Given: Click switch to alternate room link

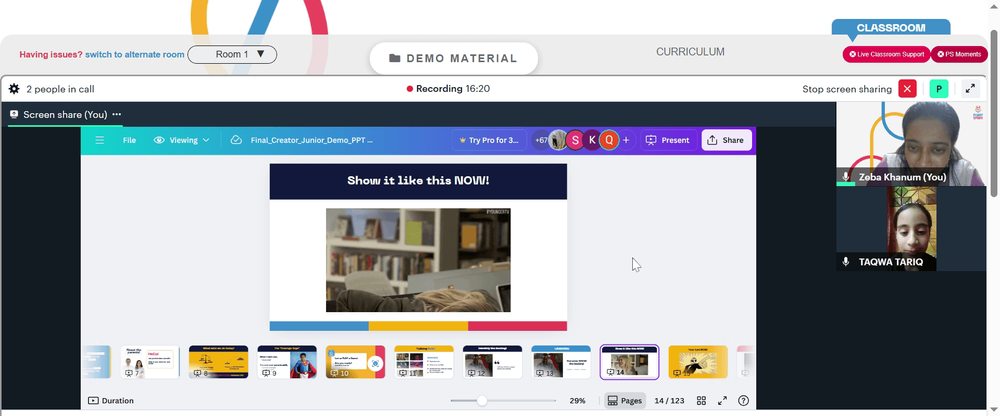Looking at the screenshot, I should [135, 54].
